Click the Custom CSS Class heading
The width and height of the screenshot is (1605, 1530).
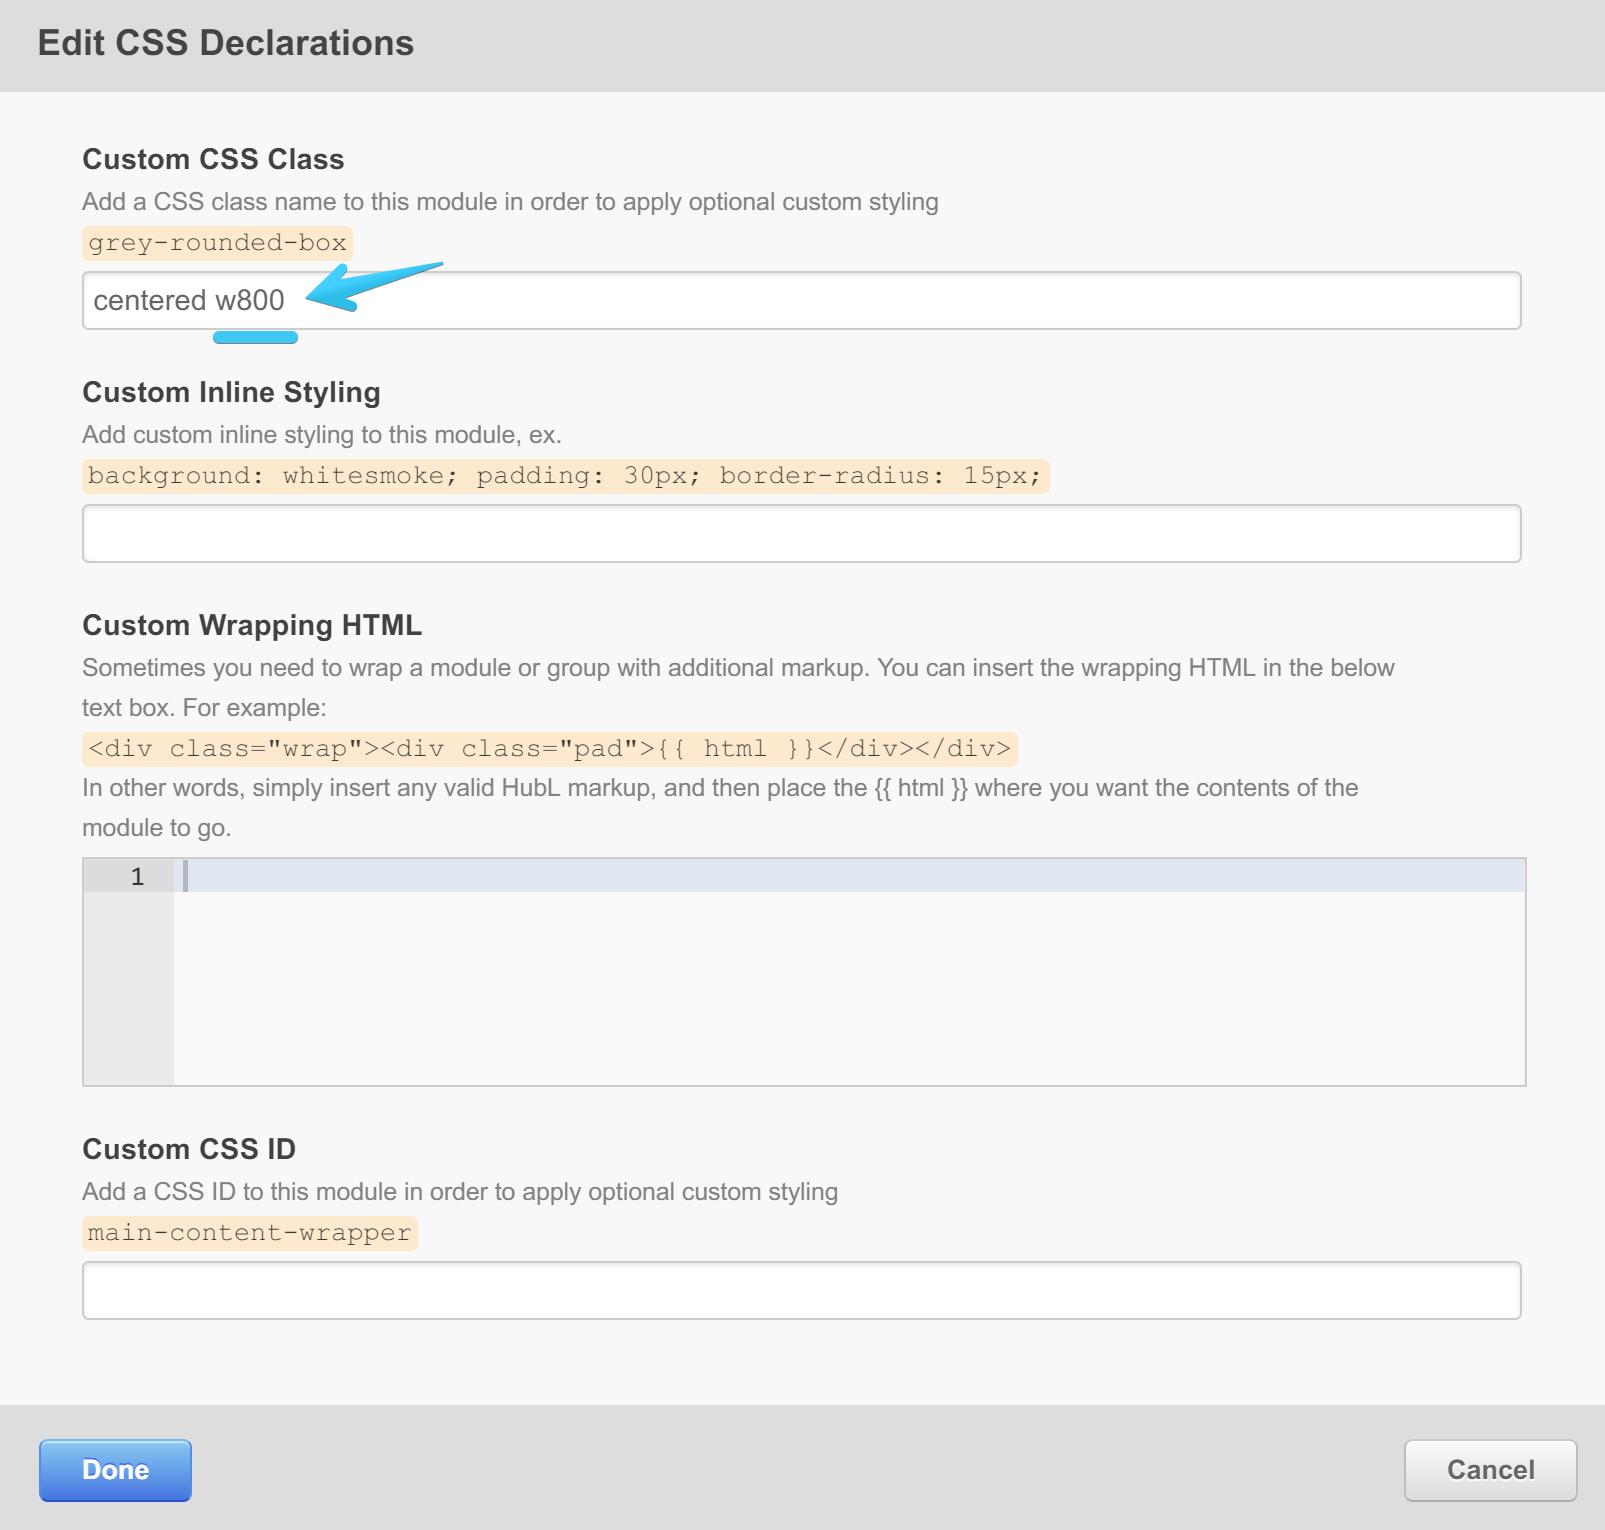[x=213, y=159]
